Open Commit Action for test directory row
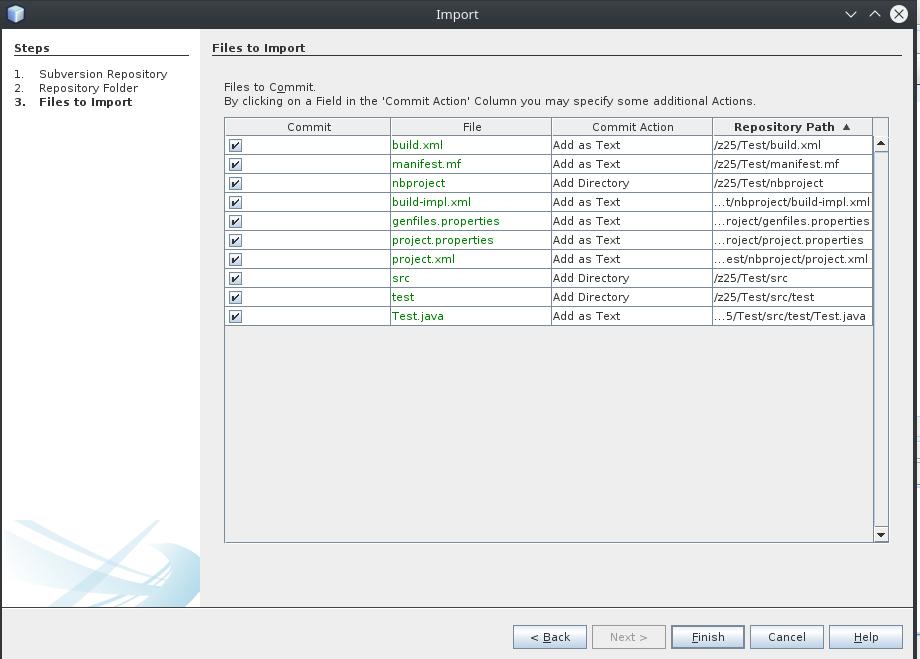The height and width of the screenshot is (659, 920). [x=631, y=297]
